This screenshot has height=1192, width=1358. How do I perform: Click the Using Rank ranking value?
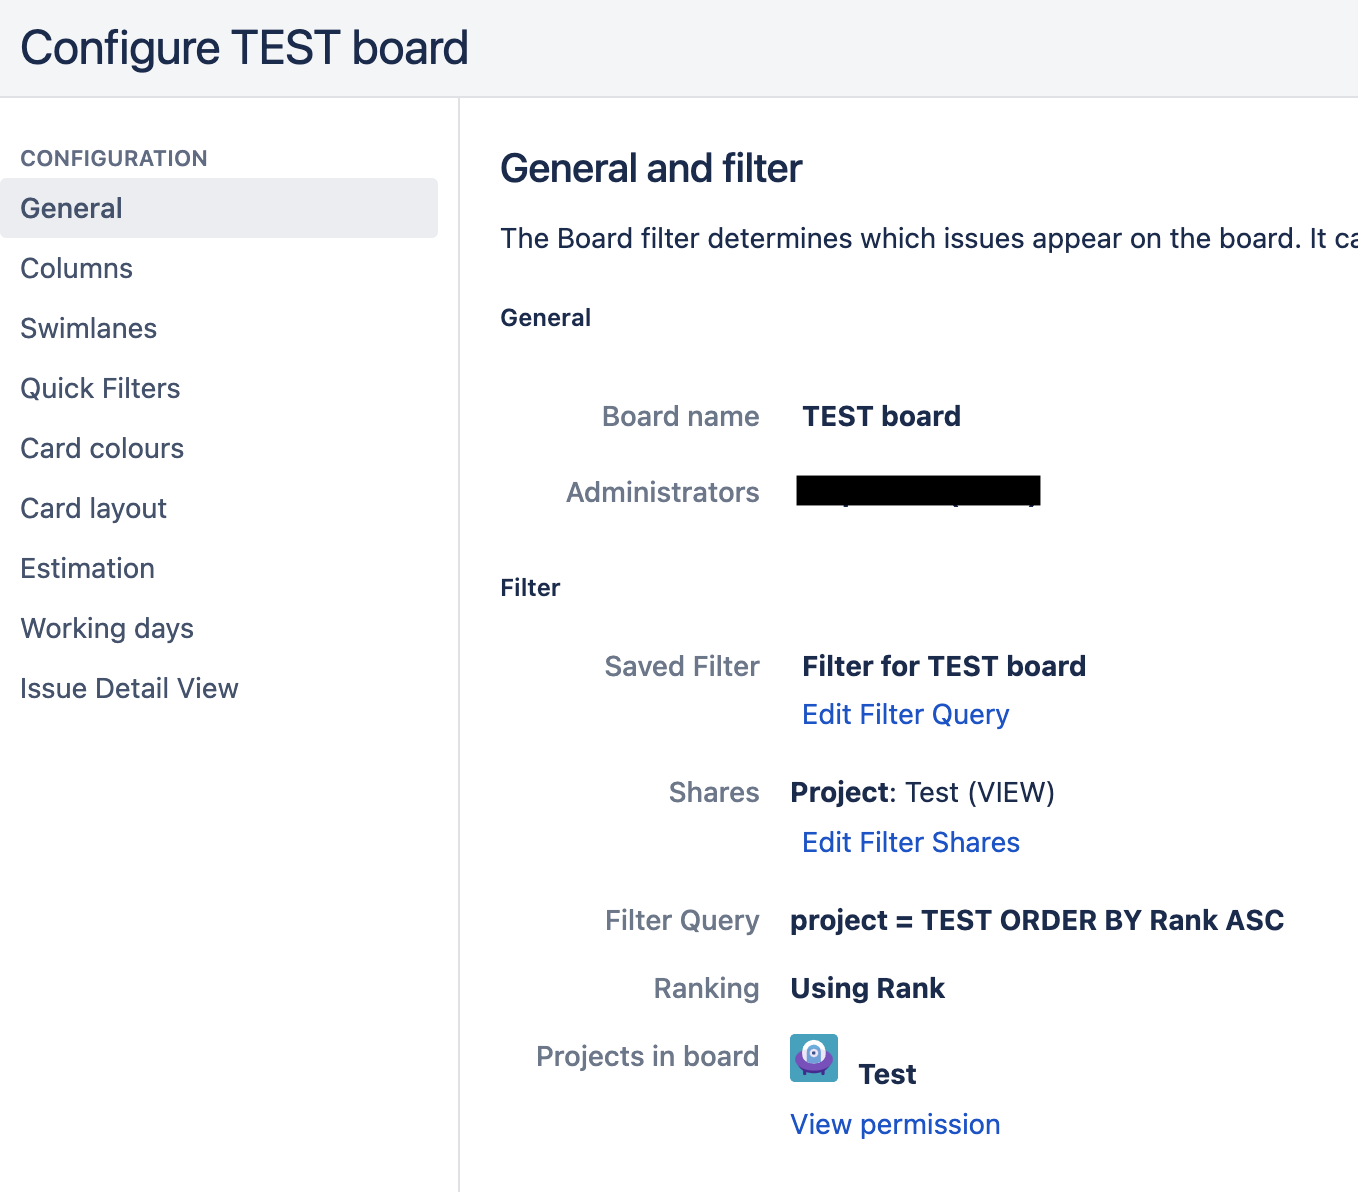point(867,988)
